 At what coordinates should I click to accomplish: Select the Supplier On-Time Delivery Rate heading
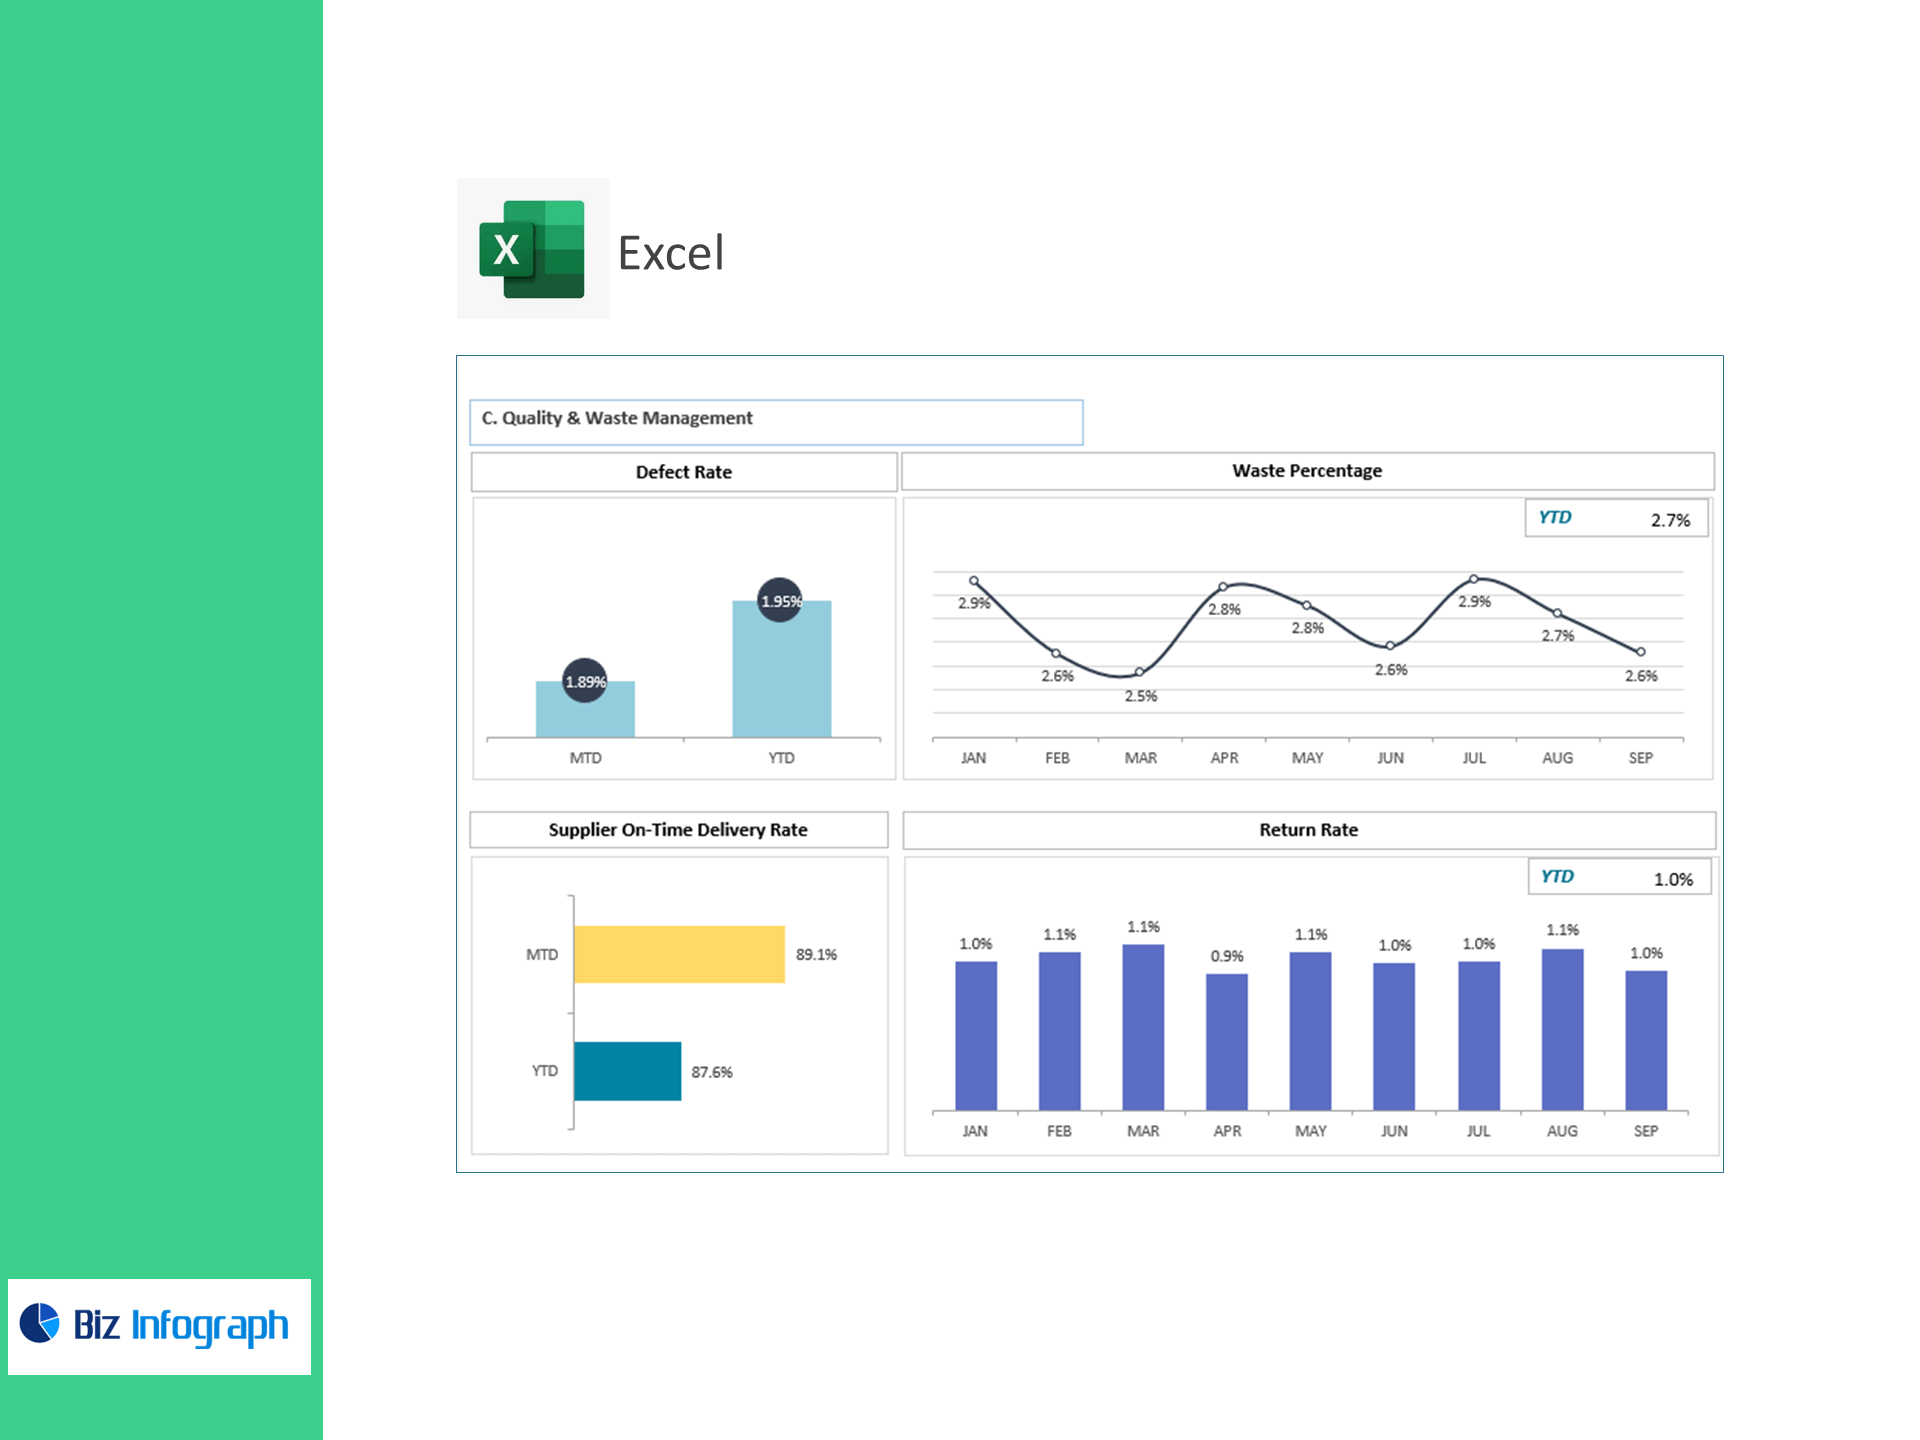(x=678, y=830)
